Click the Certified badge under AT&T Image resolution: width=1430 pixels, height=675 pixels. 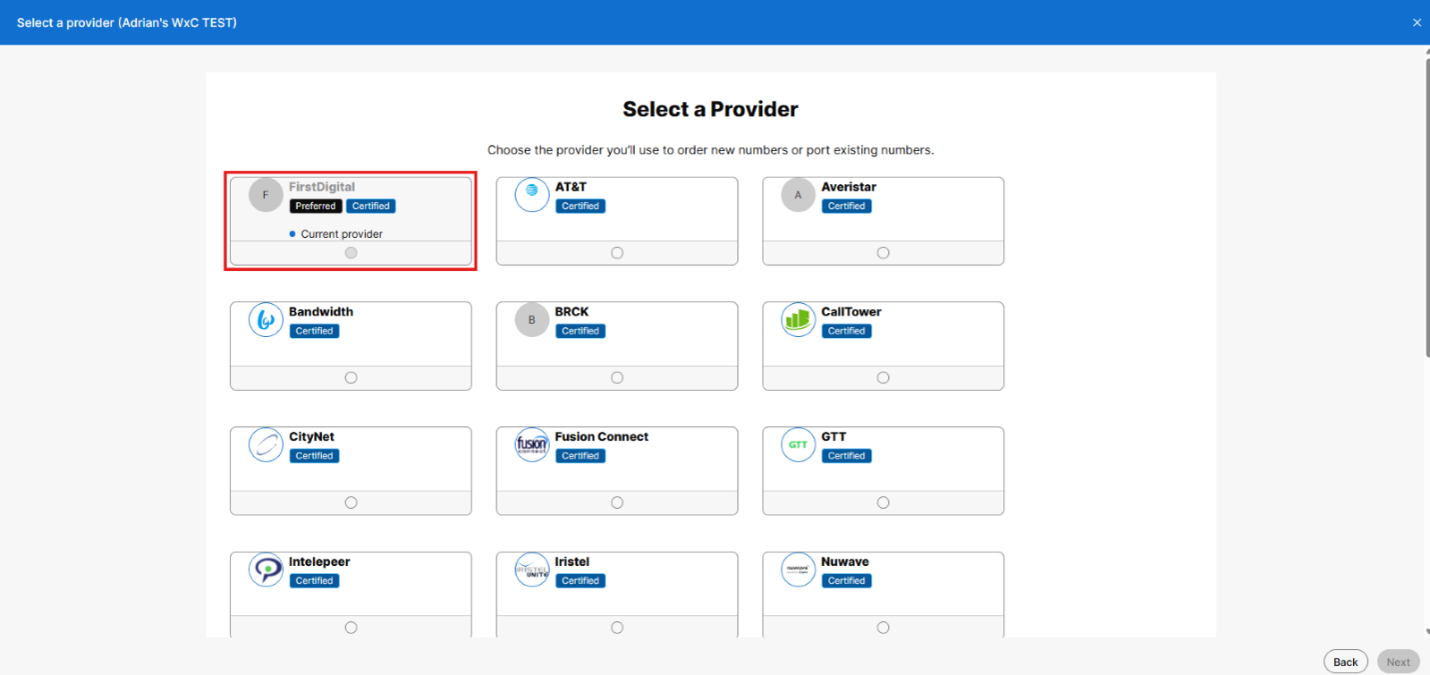[580, 206]
